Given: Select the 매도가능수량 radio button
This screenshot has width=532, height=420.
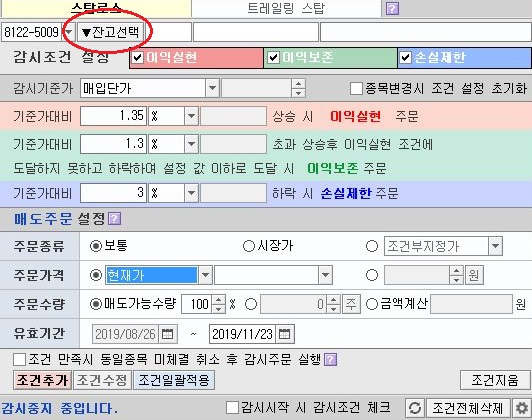Looking at the screenshot, I should (96, 304).
